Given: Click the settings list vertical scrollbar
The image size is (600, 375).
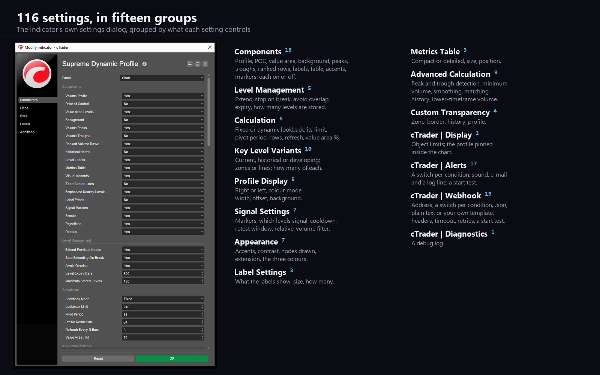Looking at the screenshot, I should pyautogui.click(x=209, y=112).
